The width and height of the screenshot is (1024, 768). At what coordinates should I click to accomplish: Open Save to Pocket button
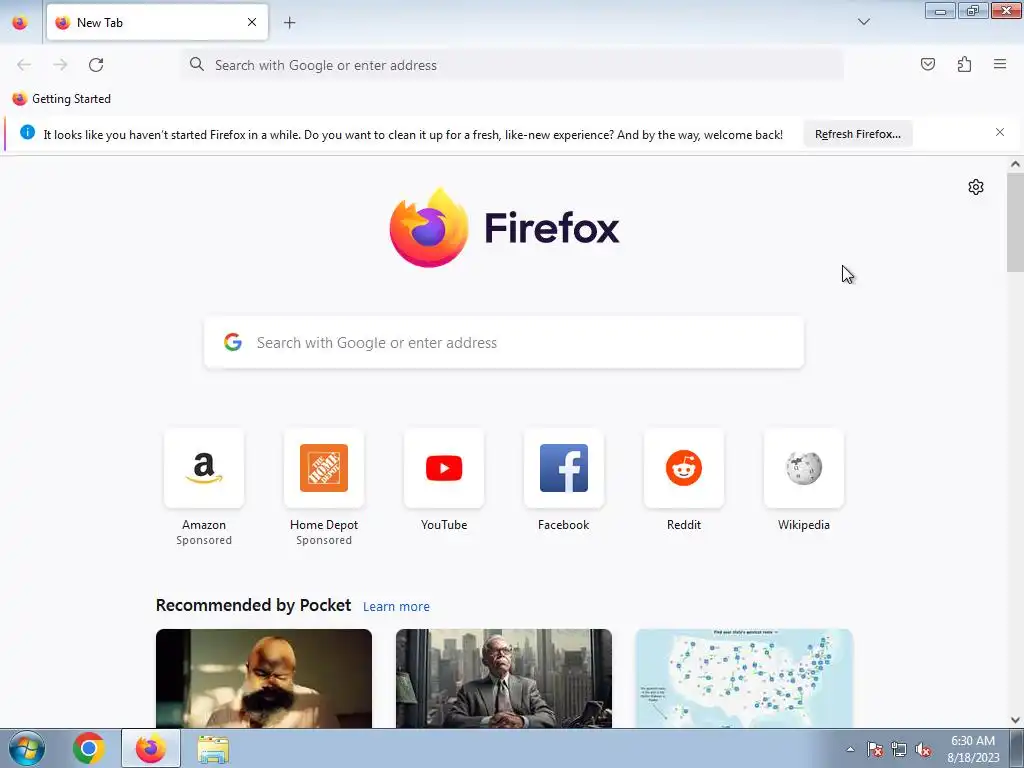[x=927, y=64]
